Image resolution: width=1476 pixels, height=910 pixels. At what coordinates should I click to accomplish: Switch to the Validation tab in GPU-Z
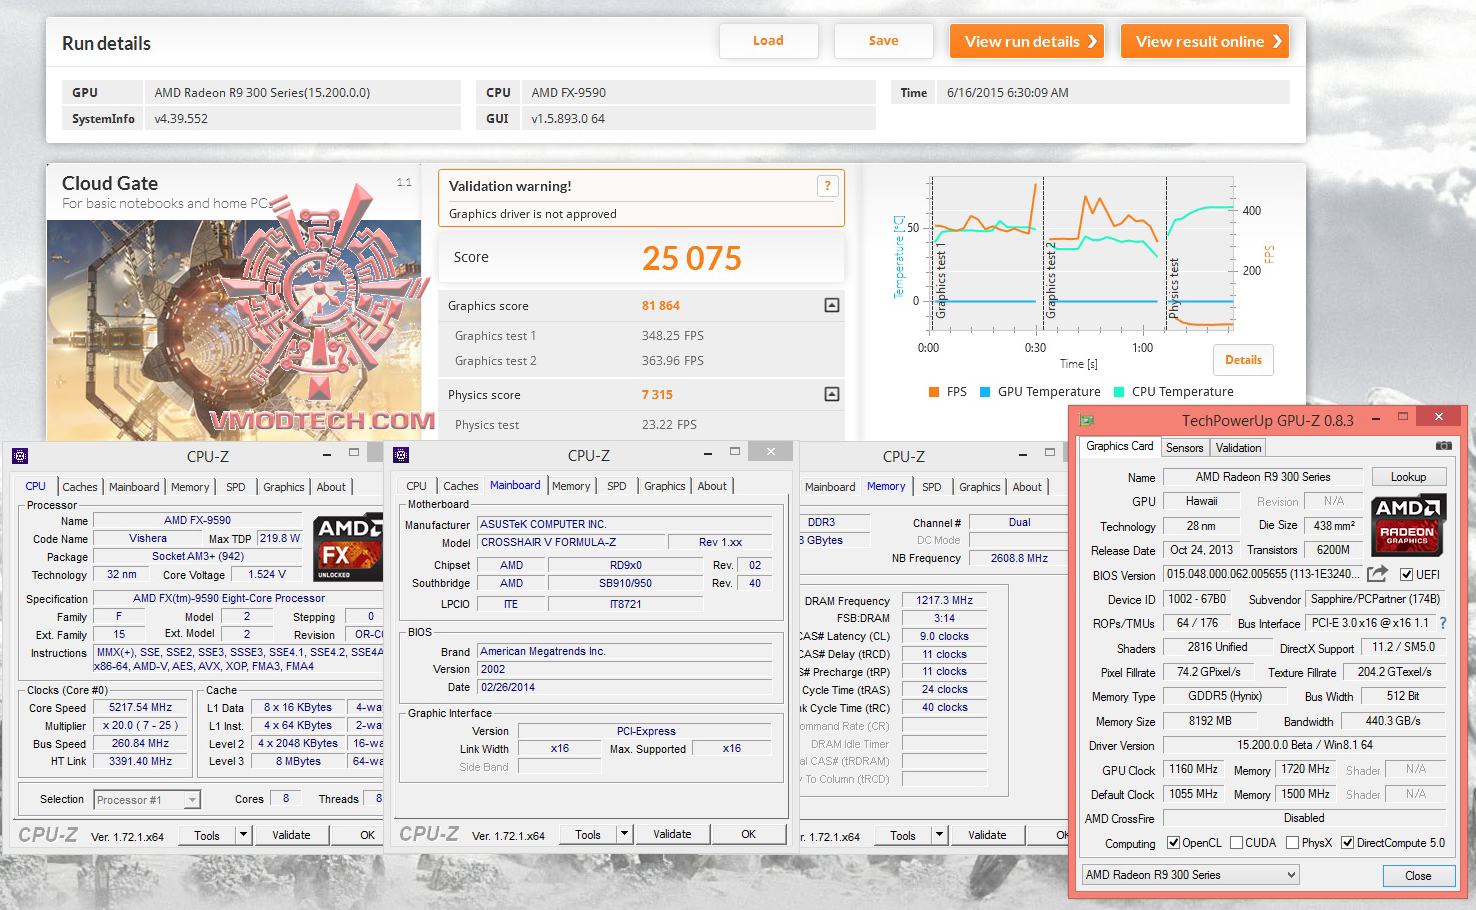1238,448
